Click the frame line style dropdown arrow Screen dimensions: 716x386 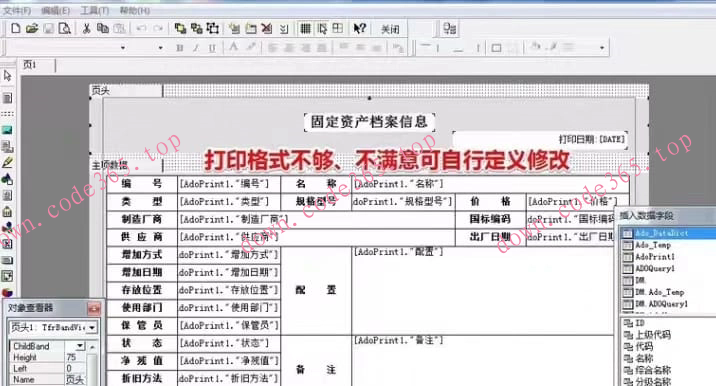click(602, 48)
